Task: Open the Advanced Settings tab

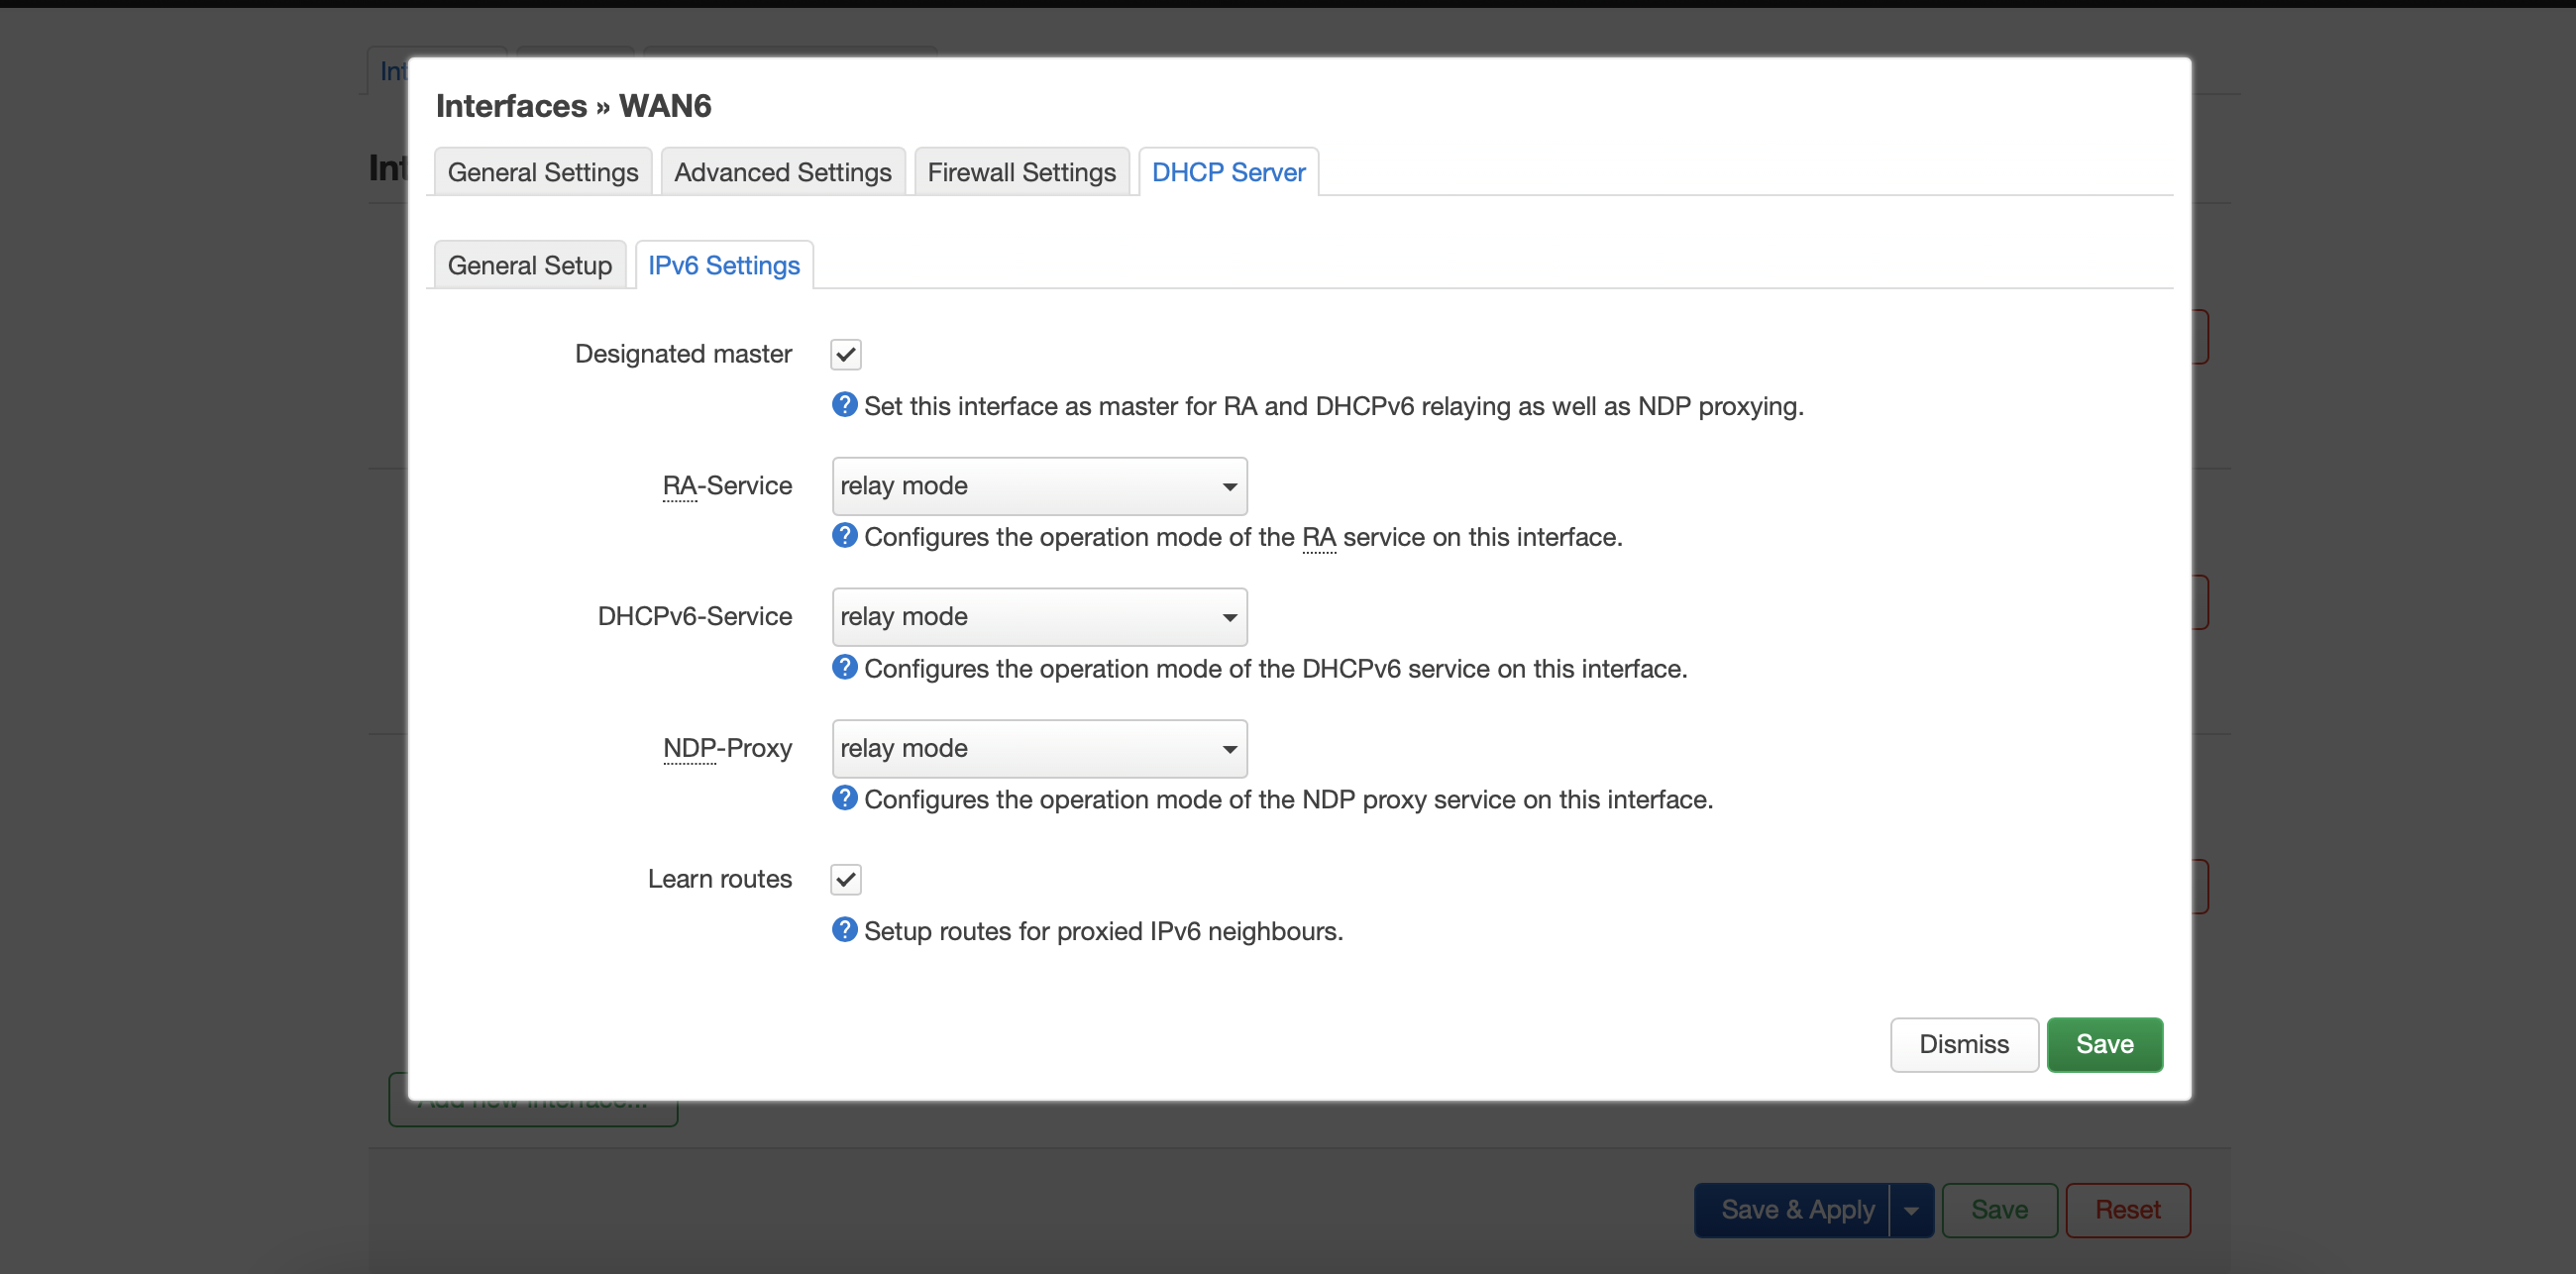Action: pos(782,172)
